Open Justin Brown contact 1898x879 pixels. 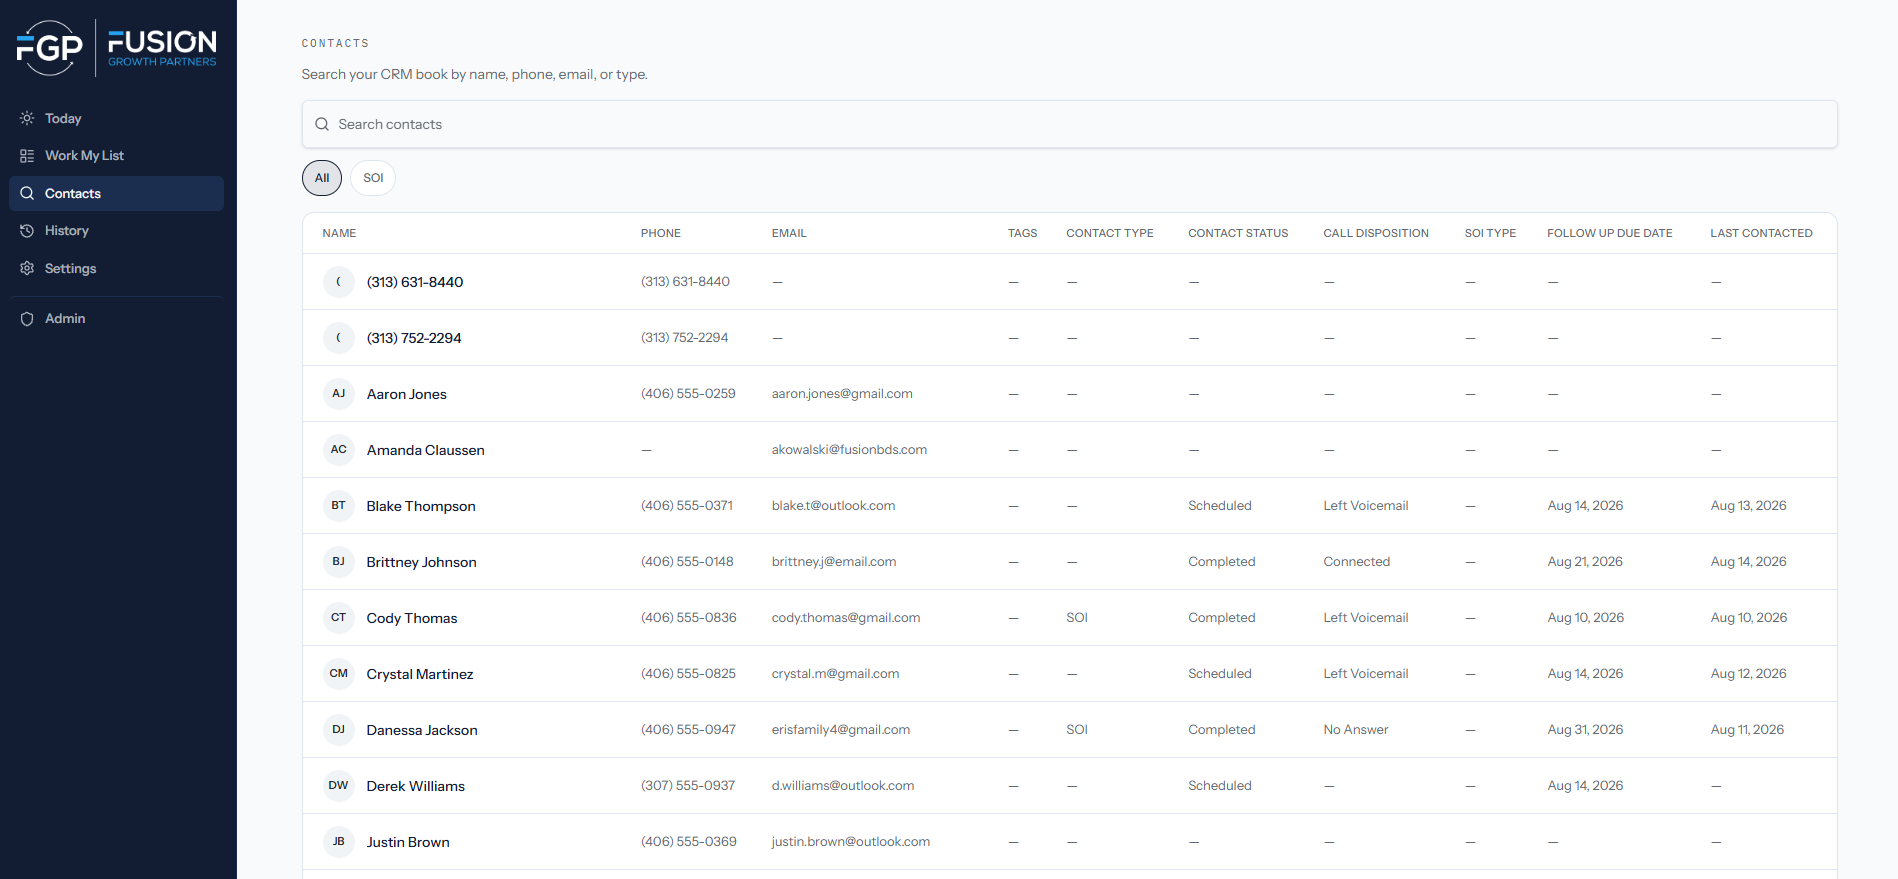(x=408, y=842)
